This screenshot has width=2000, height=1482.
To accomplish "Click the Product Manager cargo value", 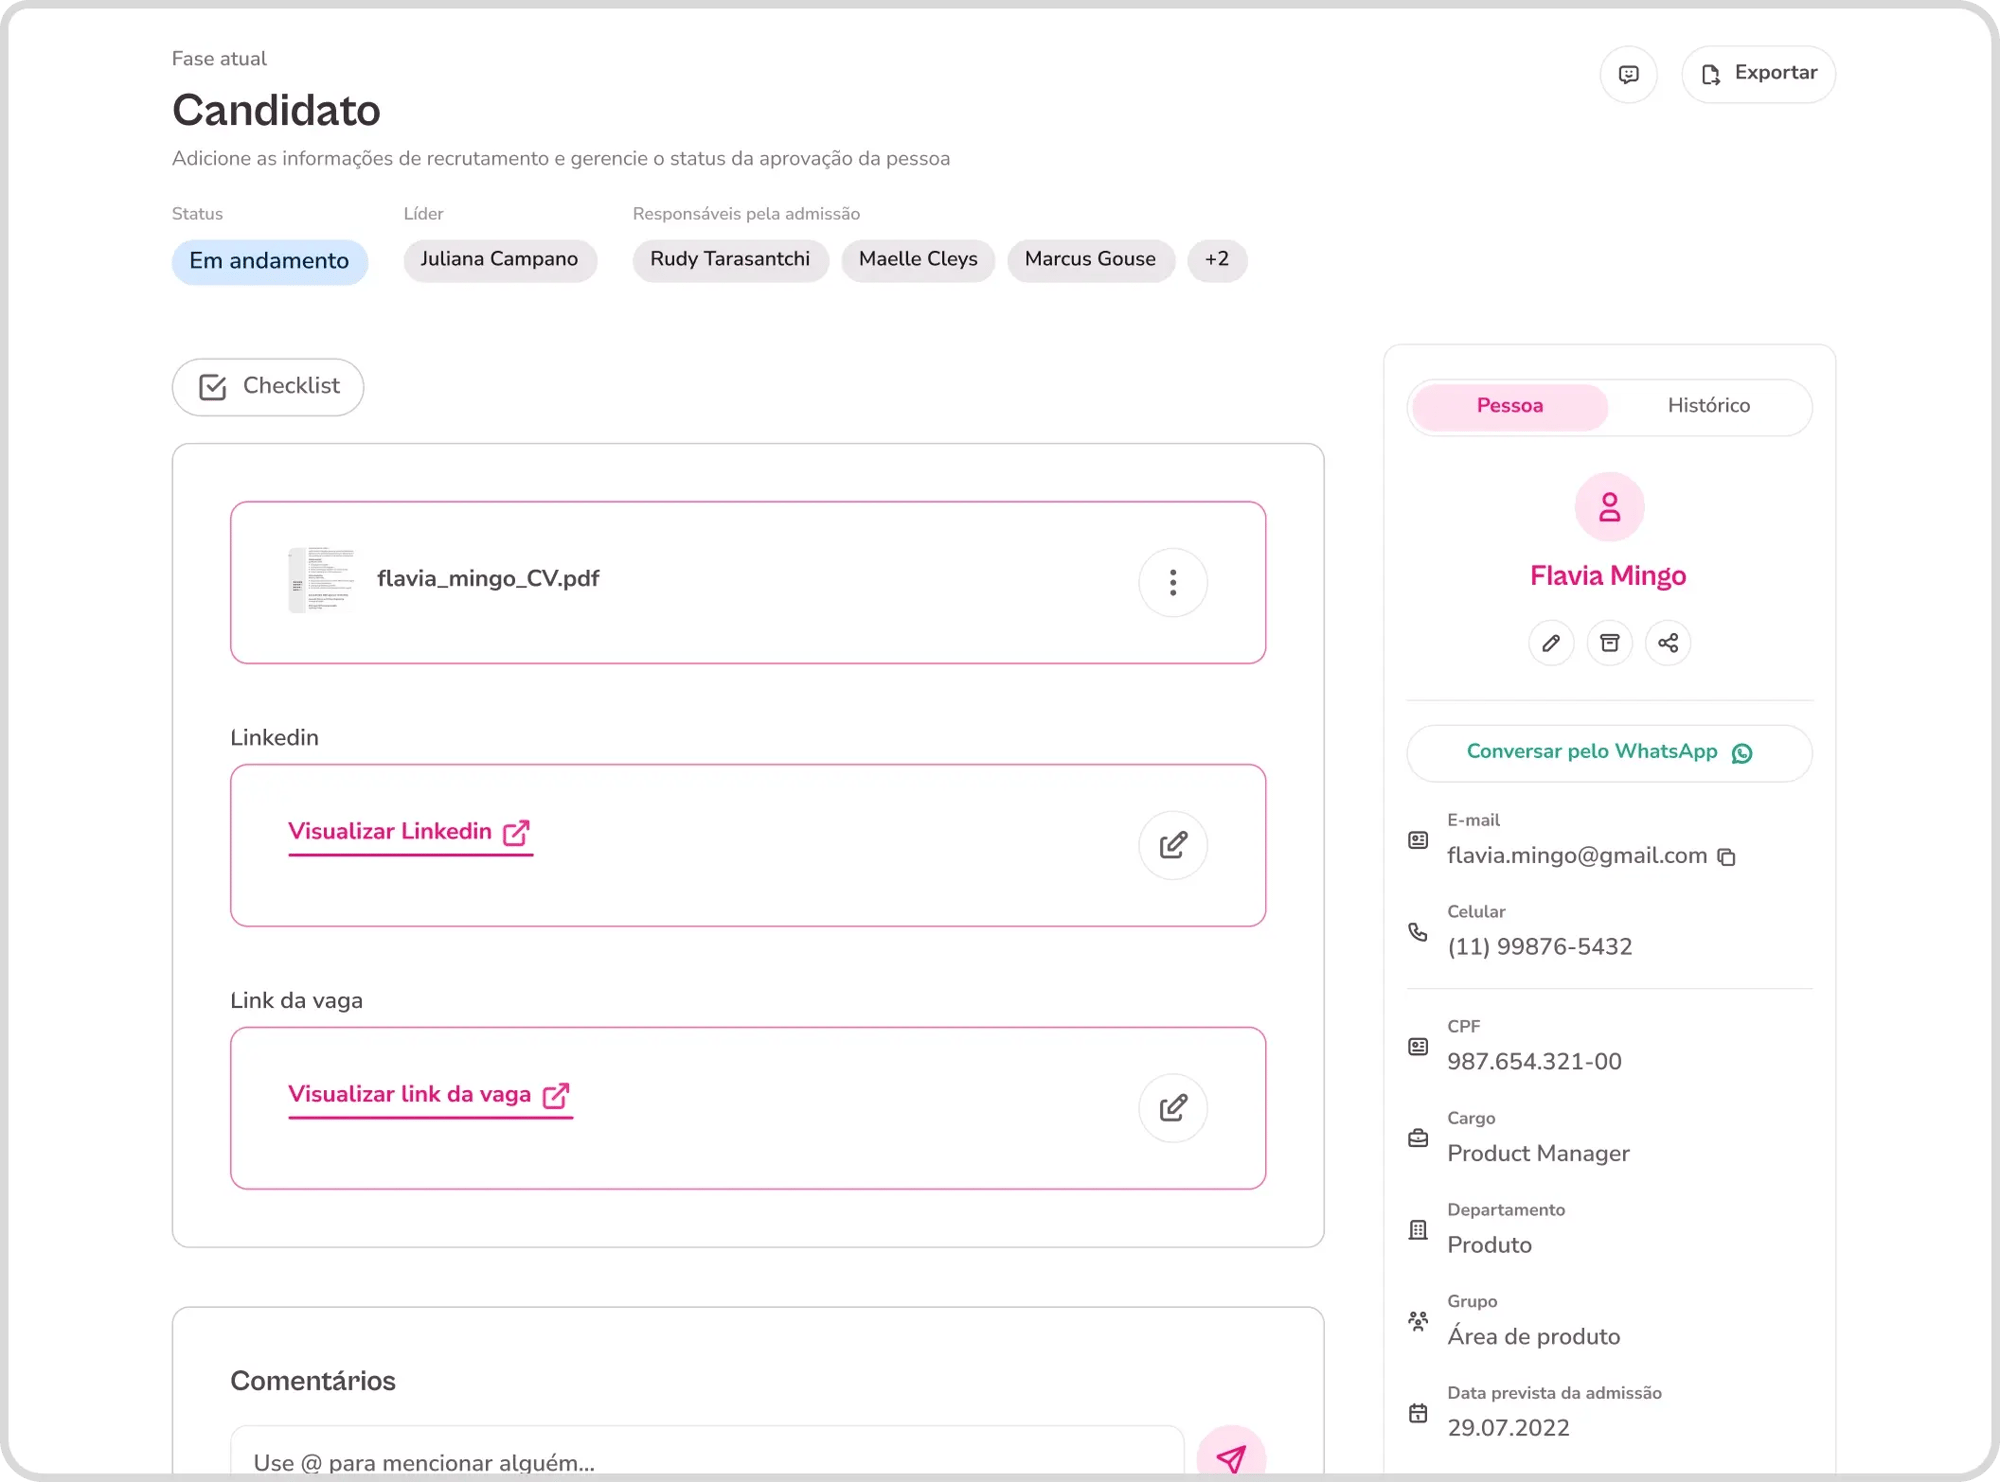I will coord(1538,1154).
